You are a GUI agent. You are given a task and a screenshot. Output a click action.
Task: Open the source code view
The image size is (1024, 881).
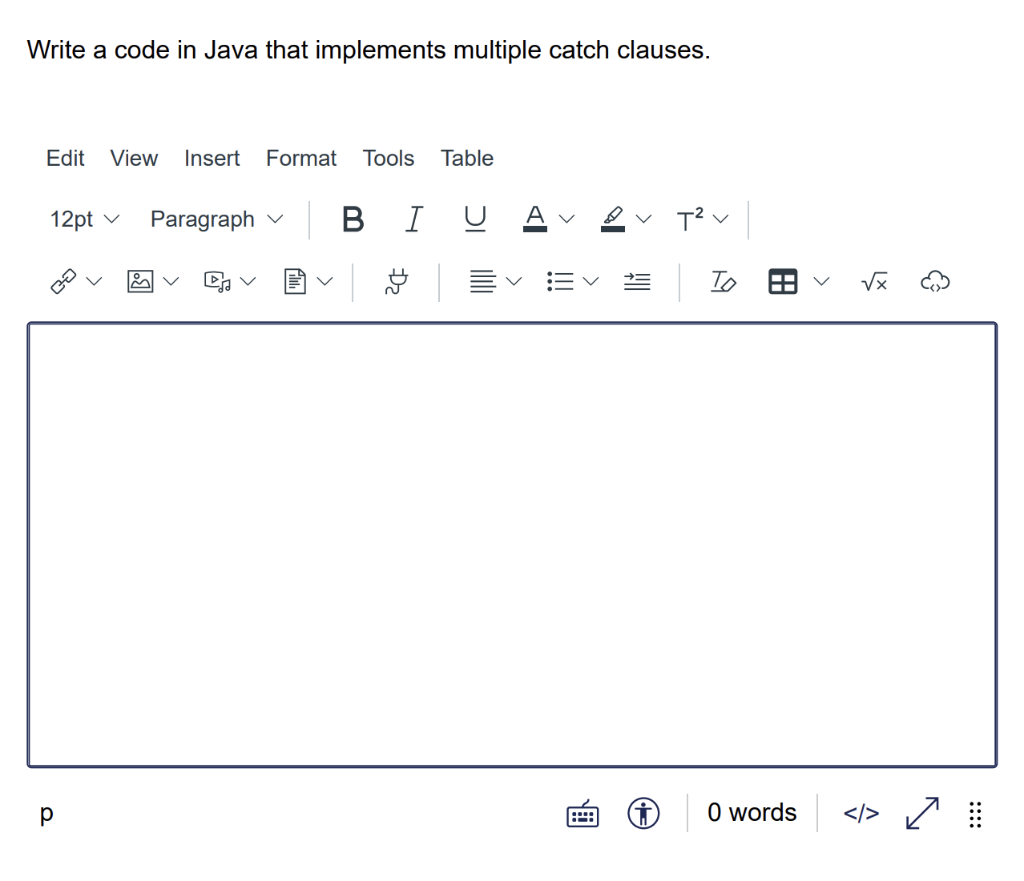coord(860,814)
